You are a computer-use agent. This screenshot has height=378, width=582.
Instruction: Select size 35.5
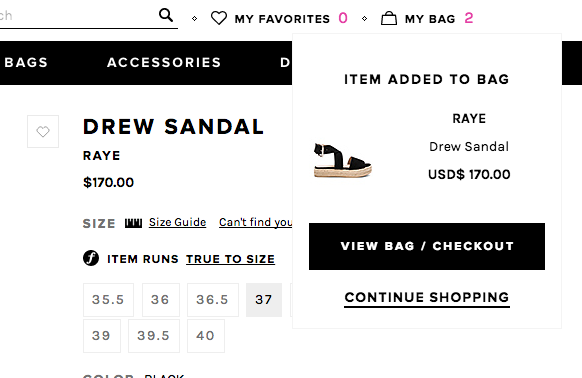[x=108, y=300]
